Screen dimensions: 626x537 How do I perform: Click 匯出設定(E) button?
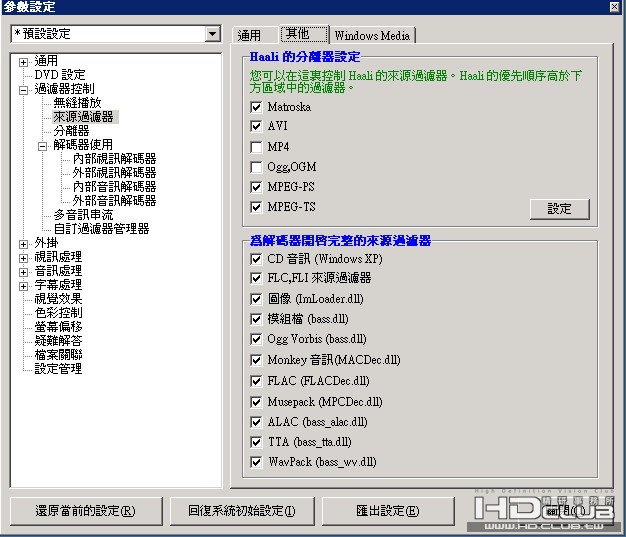click(388, 511)
